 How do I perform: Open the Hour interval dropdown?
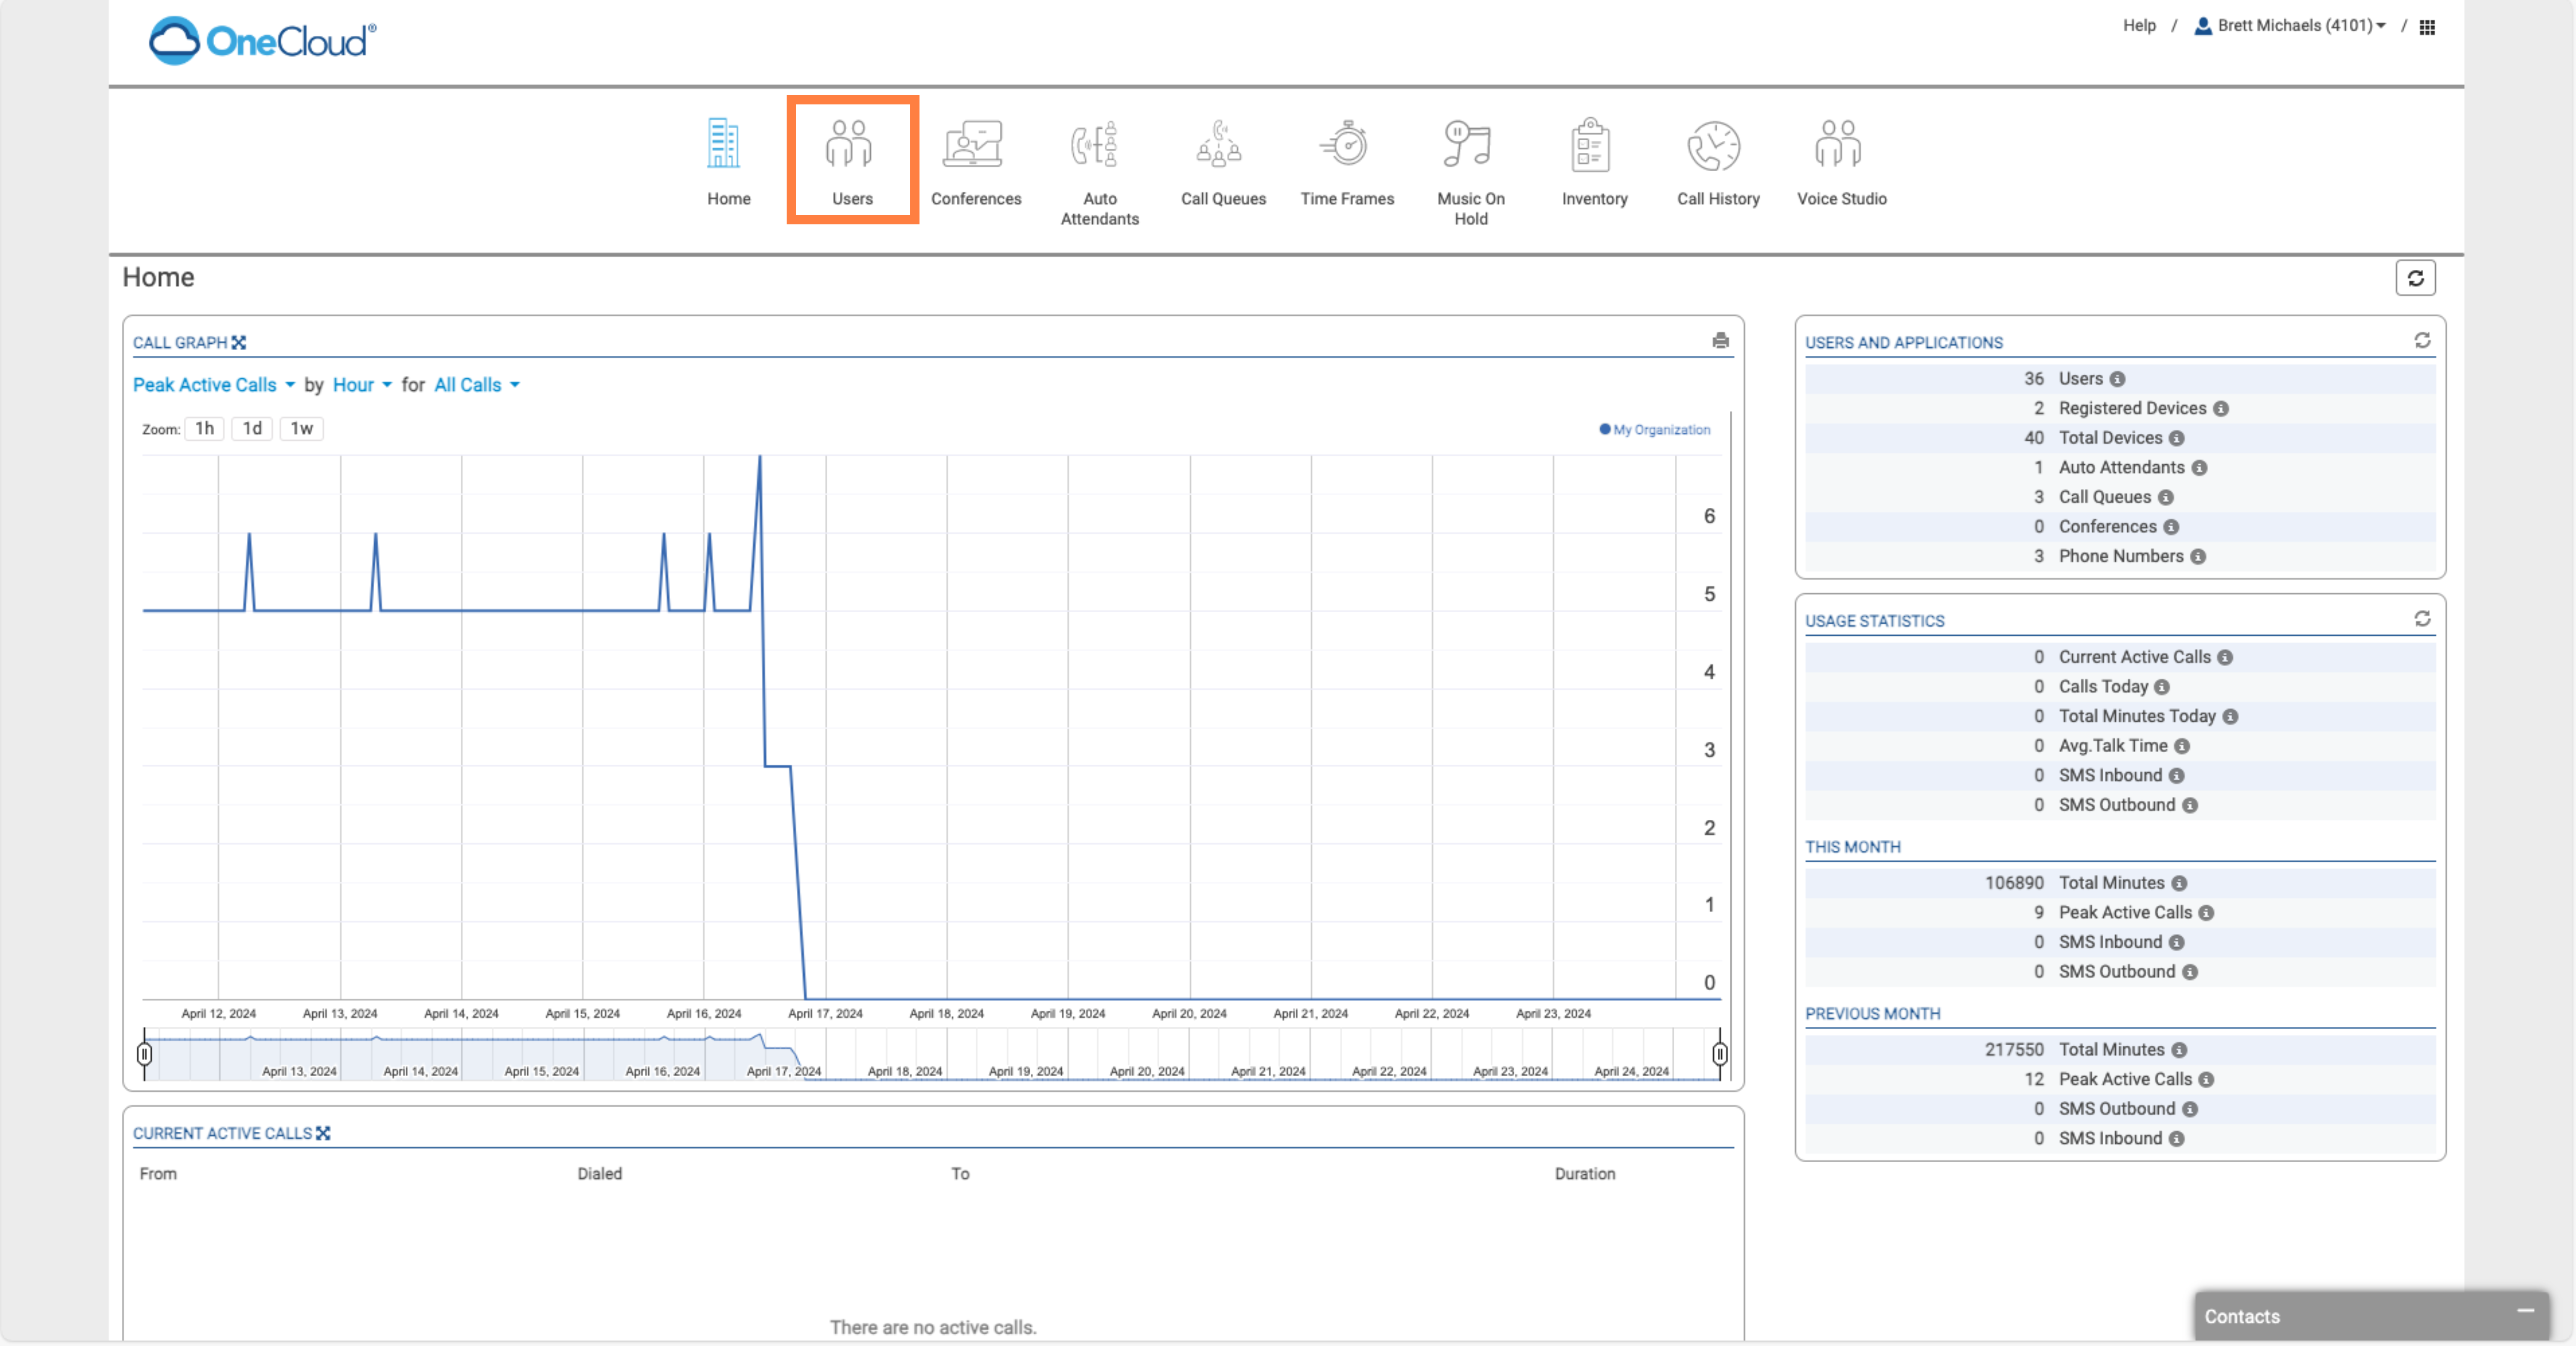point(362,385)
